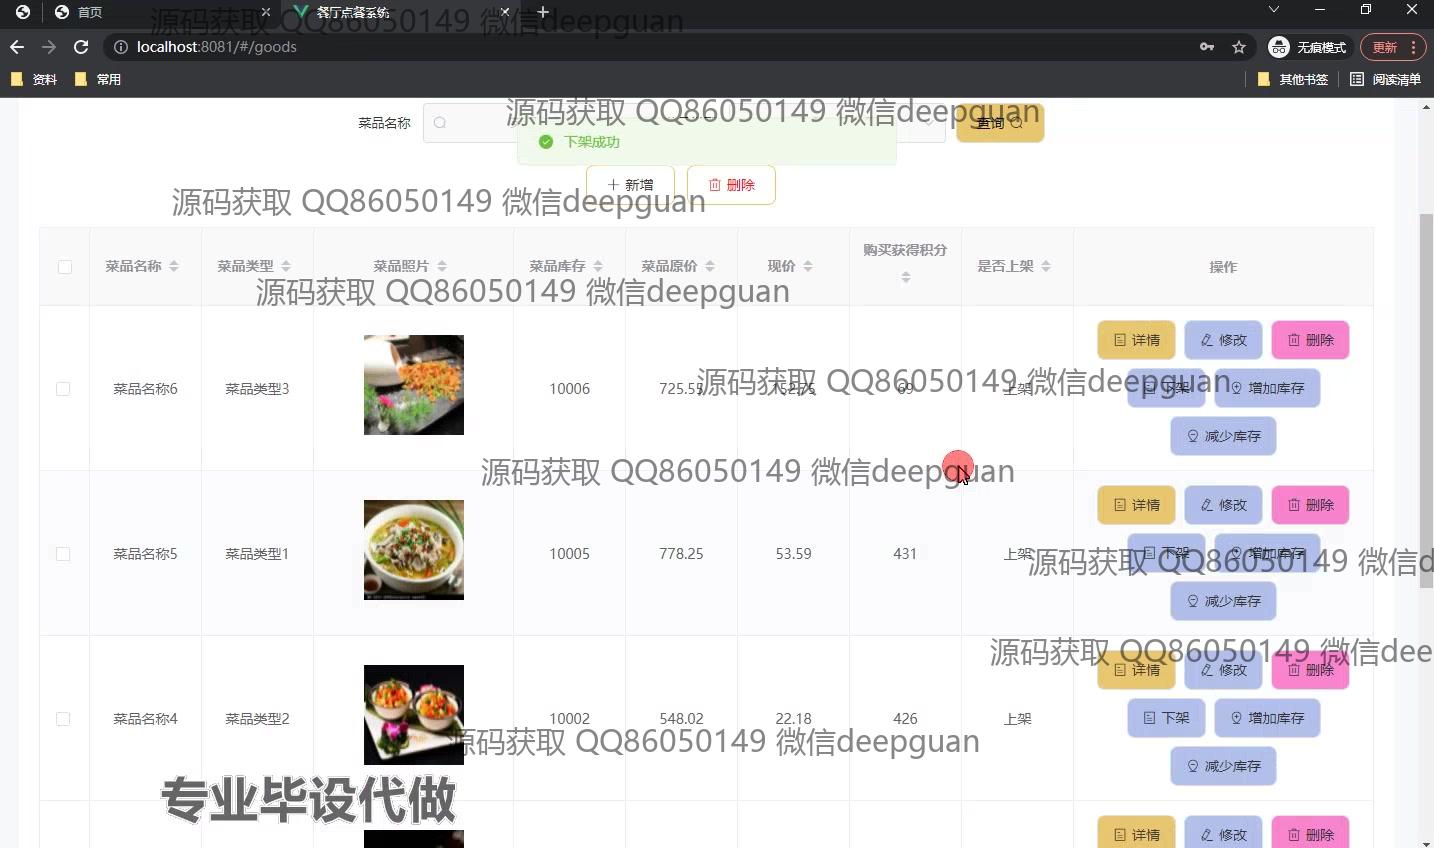Check the box for 菜品名称5 row

[x=63, y=554]
